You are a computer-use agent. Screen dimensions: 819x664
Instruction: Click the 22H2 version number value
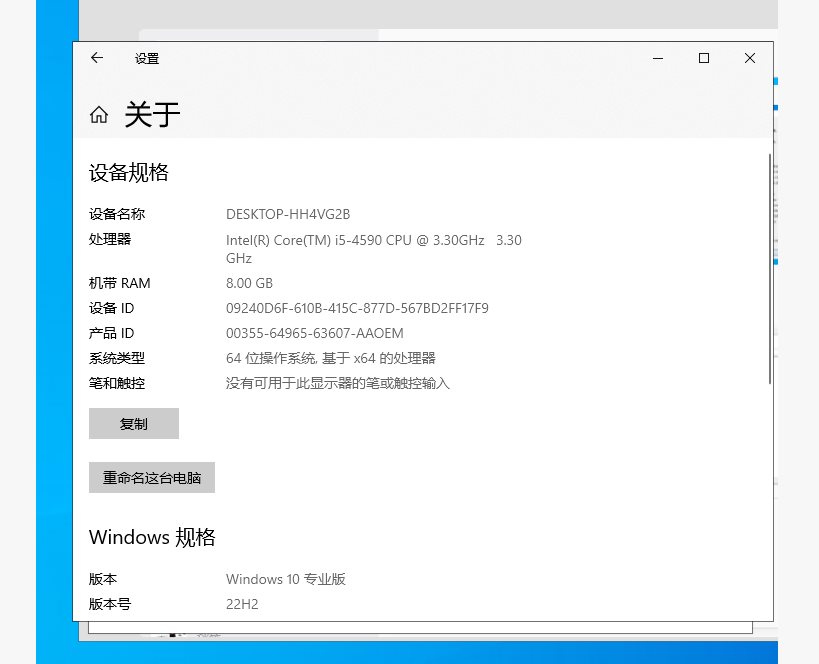[242, 604]
